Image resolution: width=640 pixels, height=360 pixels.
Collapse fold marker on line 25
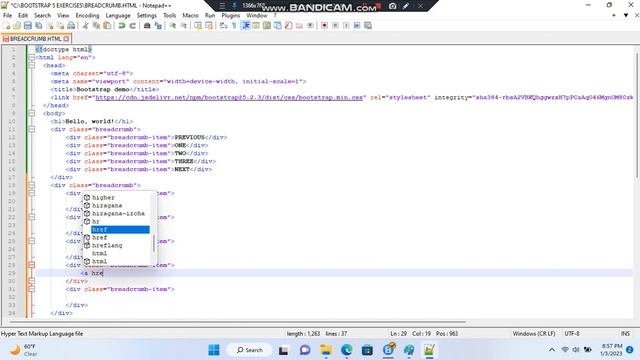tap(32, 241)
